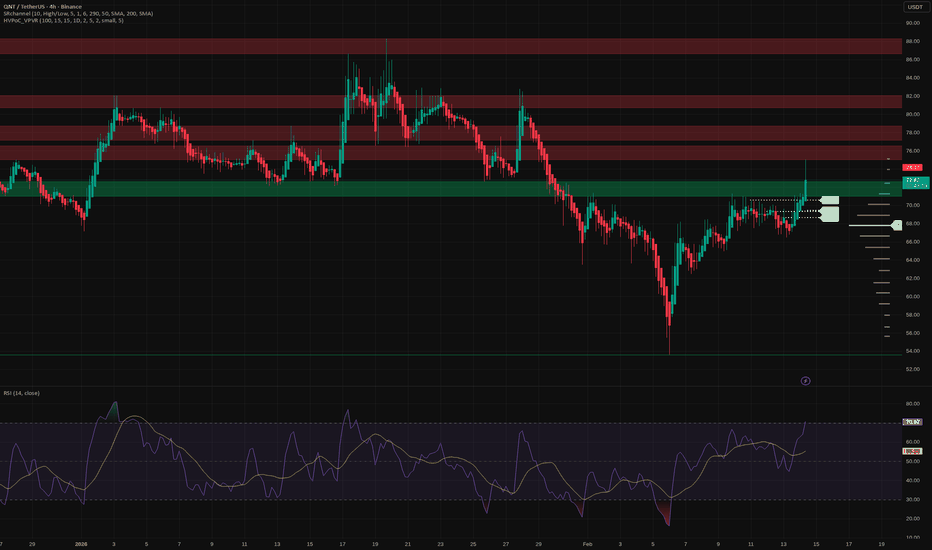The width and height of the screenshot is (932, 550).
Task: Click the QNT / TetherUS symbol title
Action: tap(42, 7)
